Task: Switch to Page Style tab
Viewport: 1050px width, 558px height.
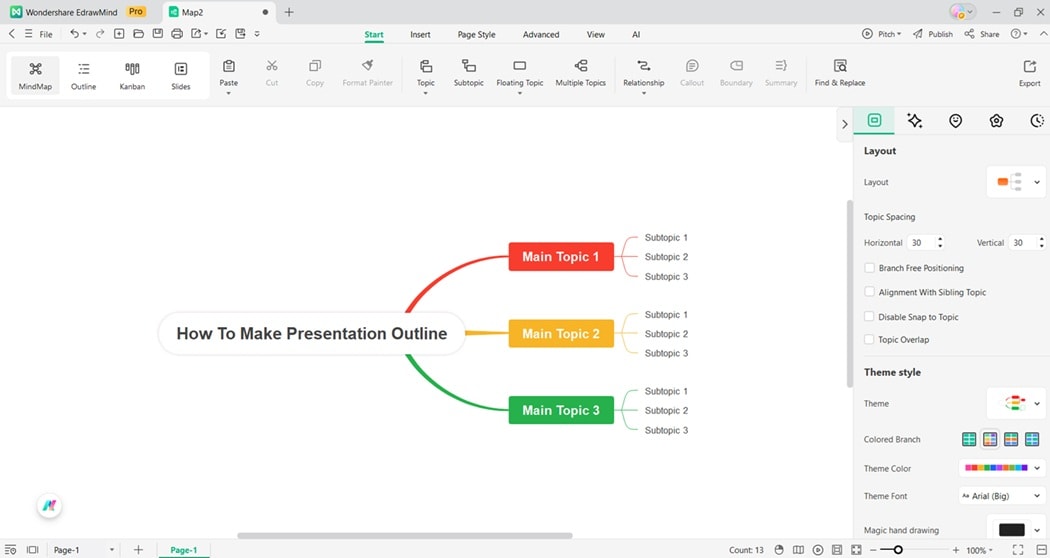Action: click(476, 35)
